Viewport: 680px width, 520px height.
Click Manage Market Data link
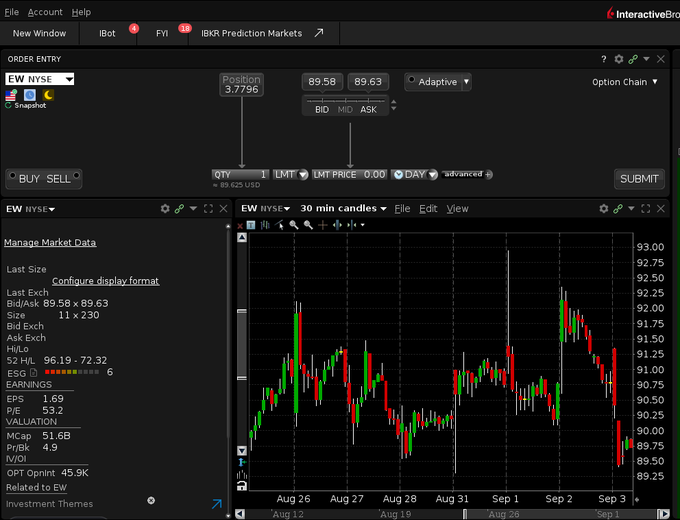pos(50,242)
